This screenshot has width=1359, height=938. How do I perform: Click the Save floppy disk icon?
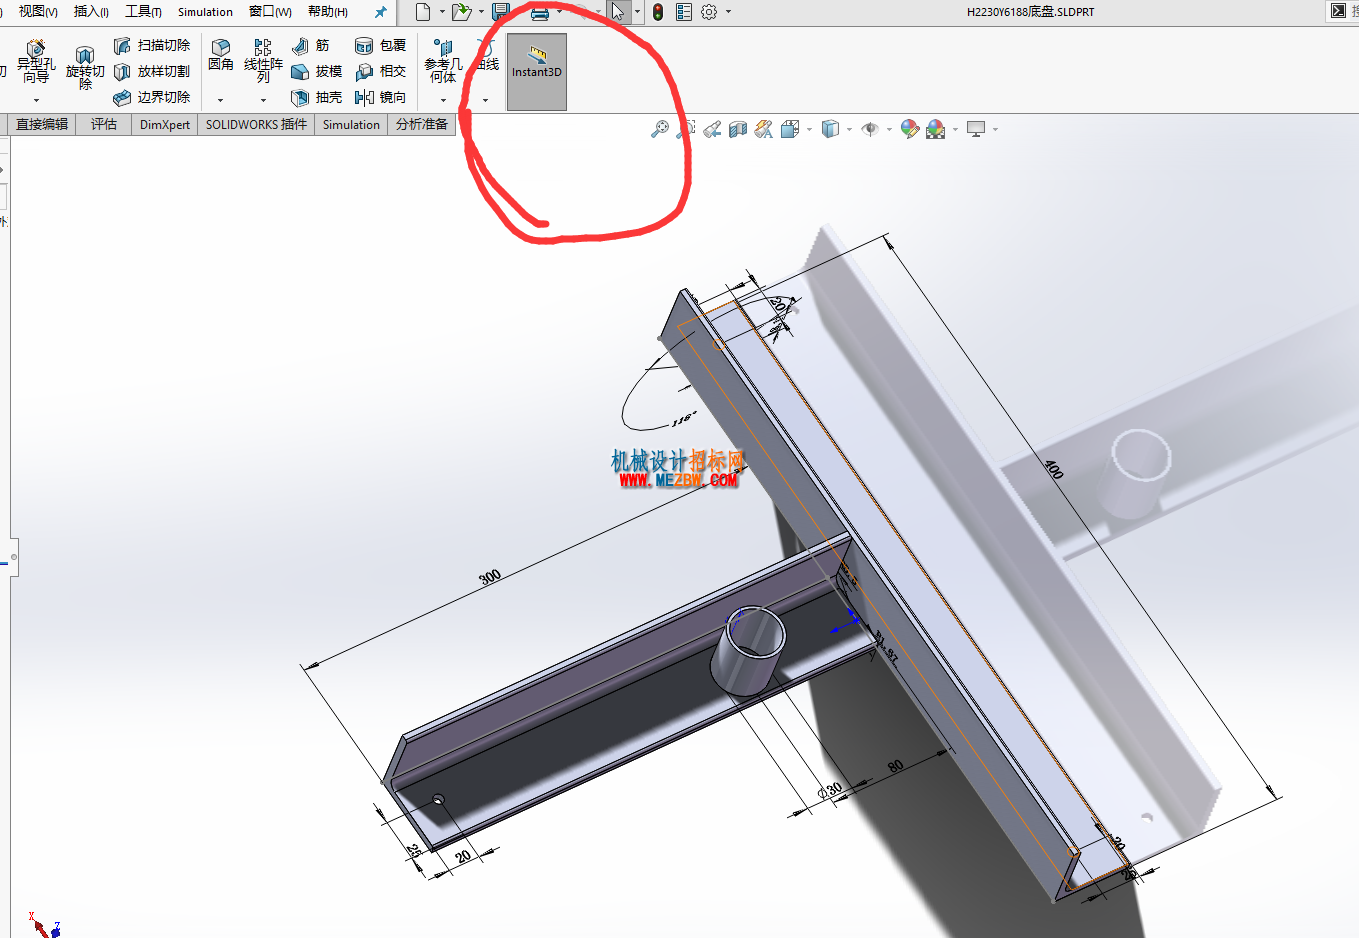pos(501,12)
